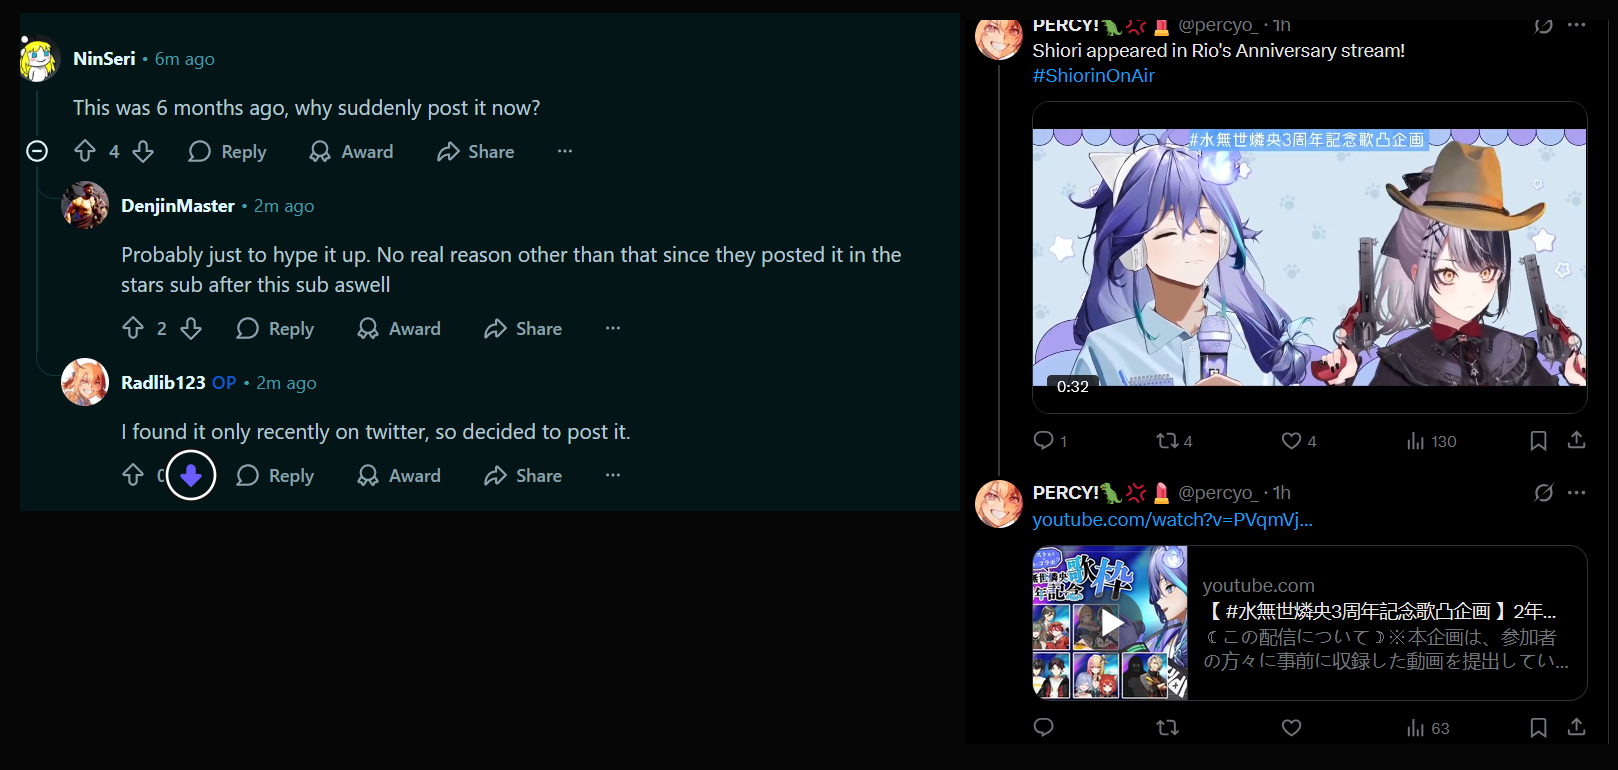Open the YouTube card preview thumbnail
The height and width of the screenshot is (770, 1618).
[1110, 622]
